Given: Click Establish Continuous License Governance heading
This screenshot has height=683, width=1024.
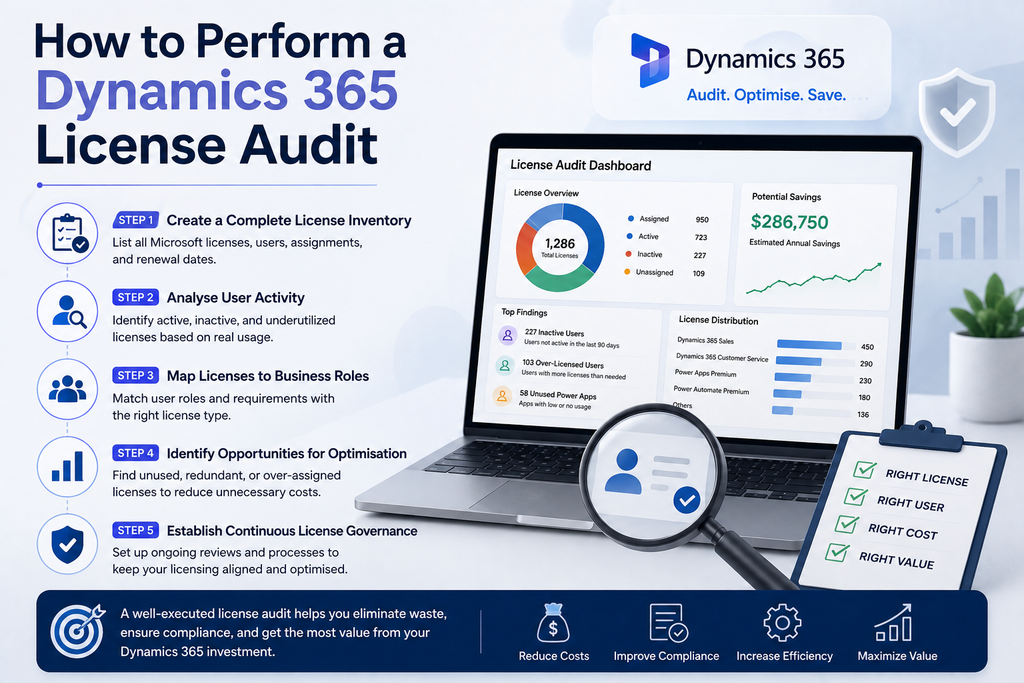Looking at the screenshot, I should tap(292, 531).
